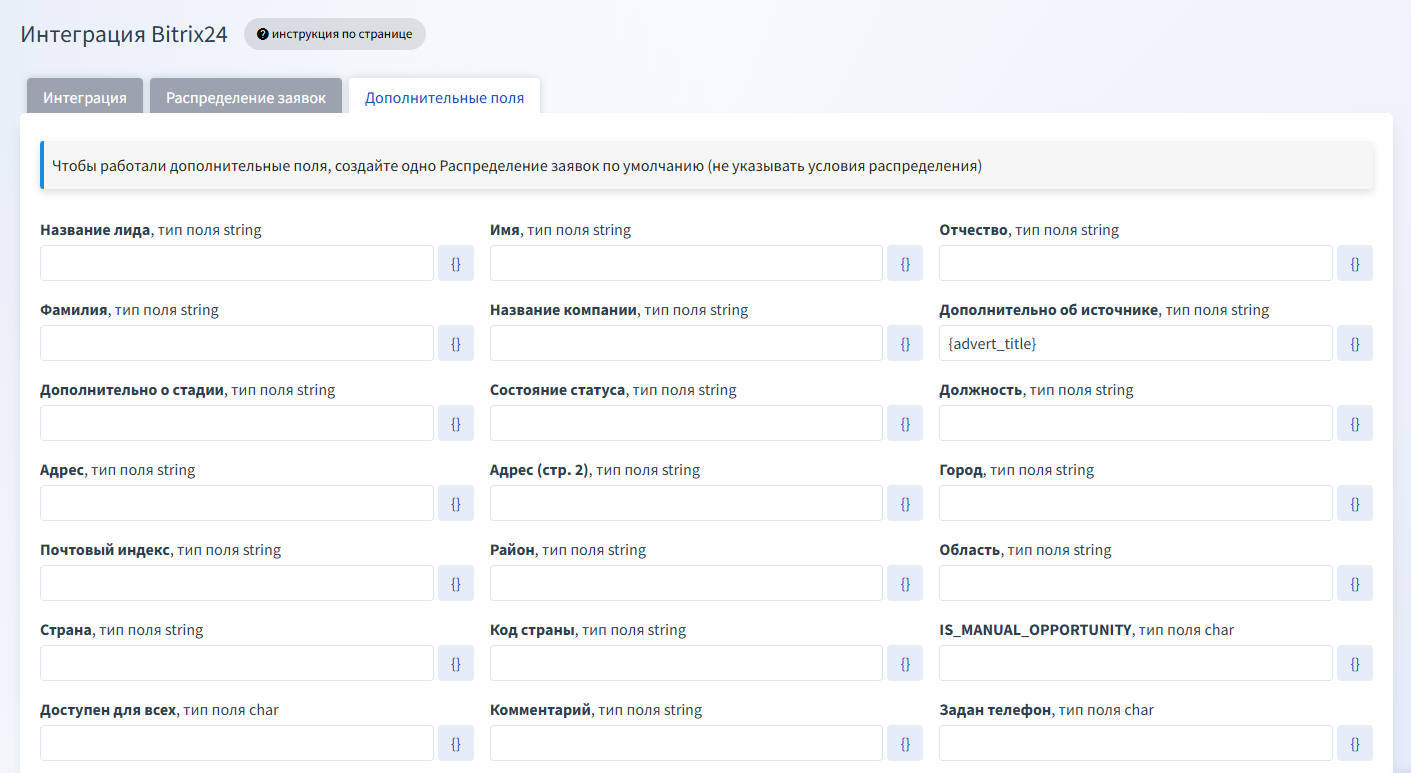Viewport: 1411px width, 773px height.
Task: Click the Название компании input
Action: point(686,343)
